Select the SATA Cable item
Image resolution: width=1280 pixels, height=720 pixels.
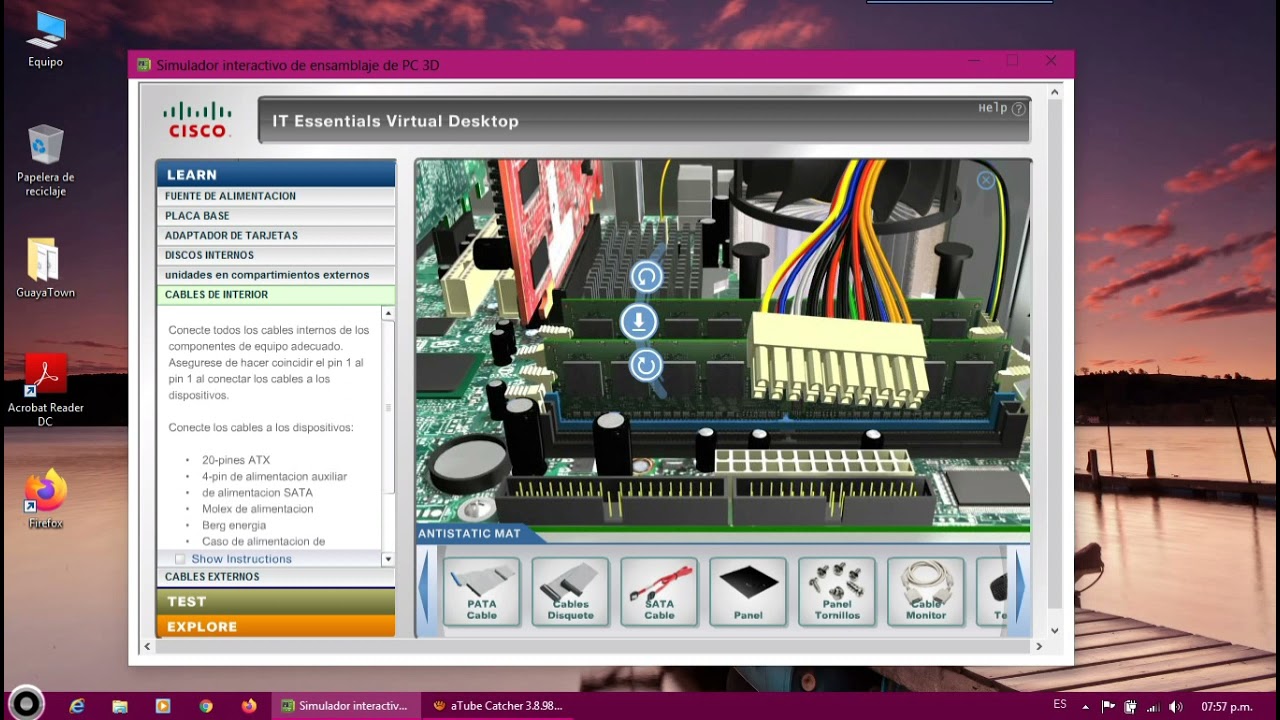(x=659, y=592)
